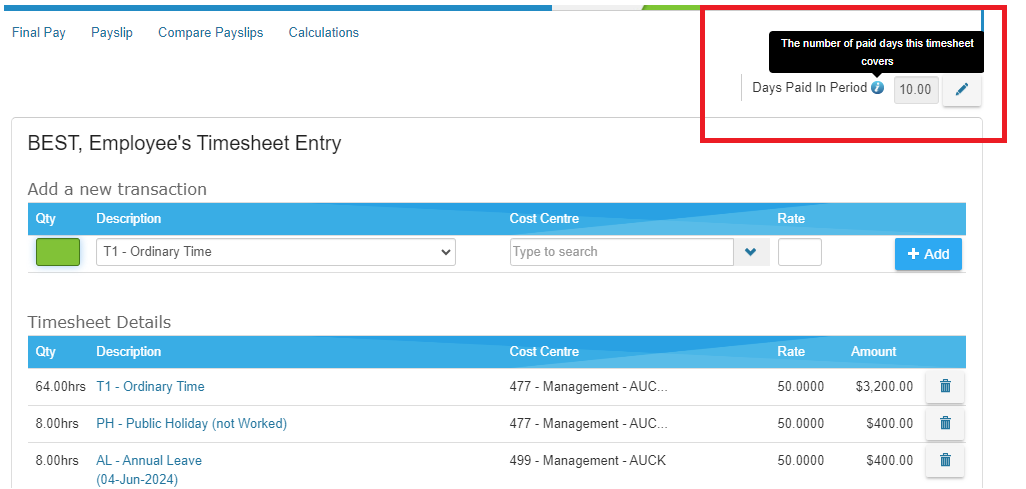Delete the PH Public Holiday row

tap(945, 424)
